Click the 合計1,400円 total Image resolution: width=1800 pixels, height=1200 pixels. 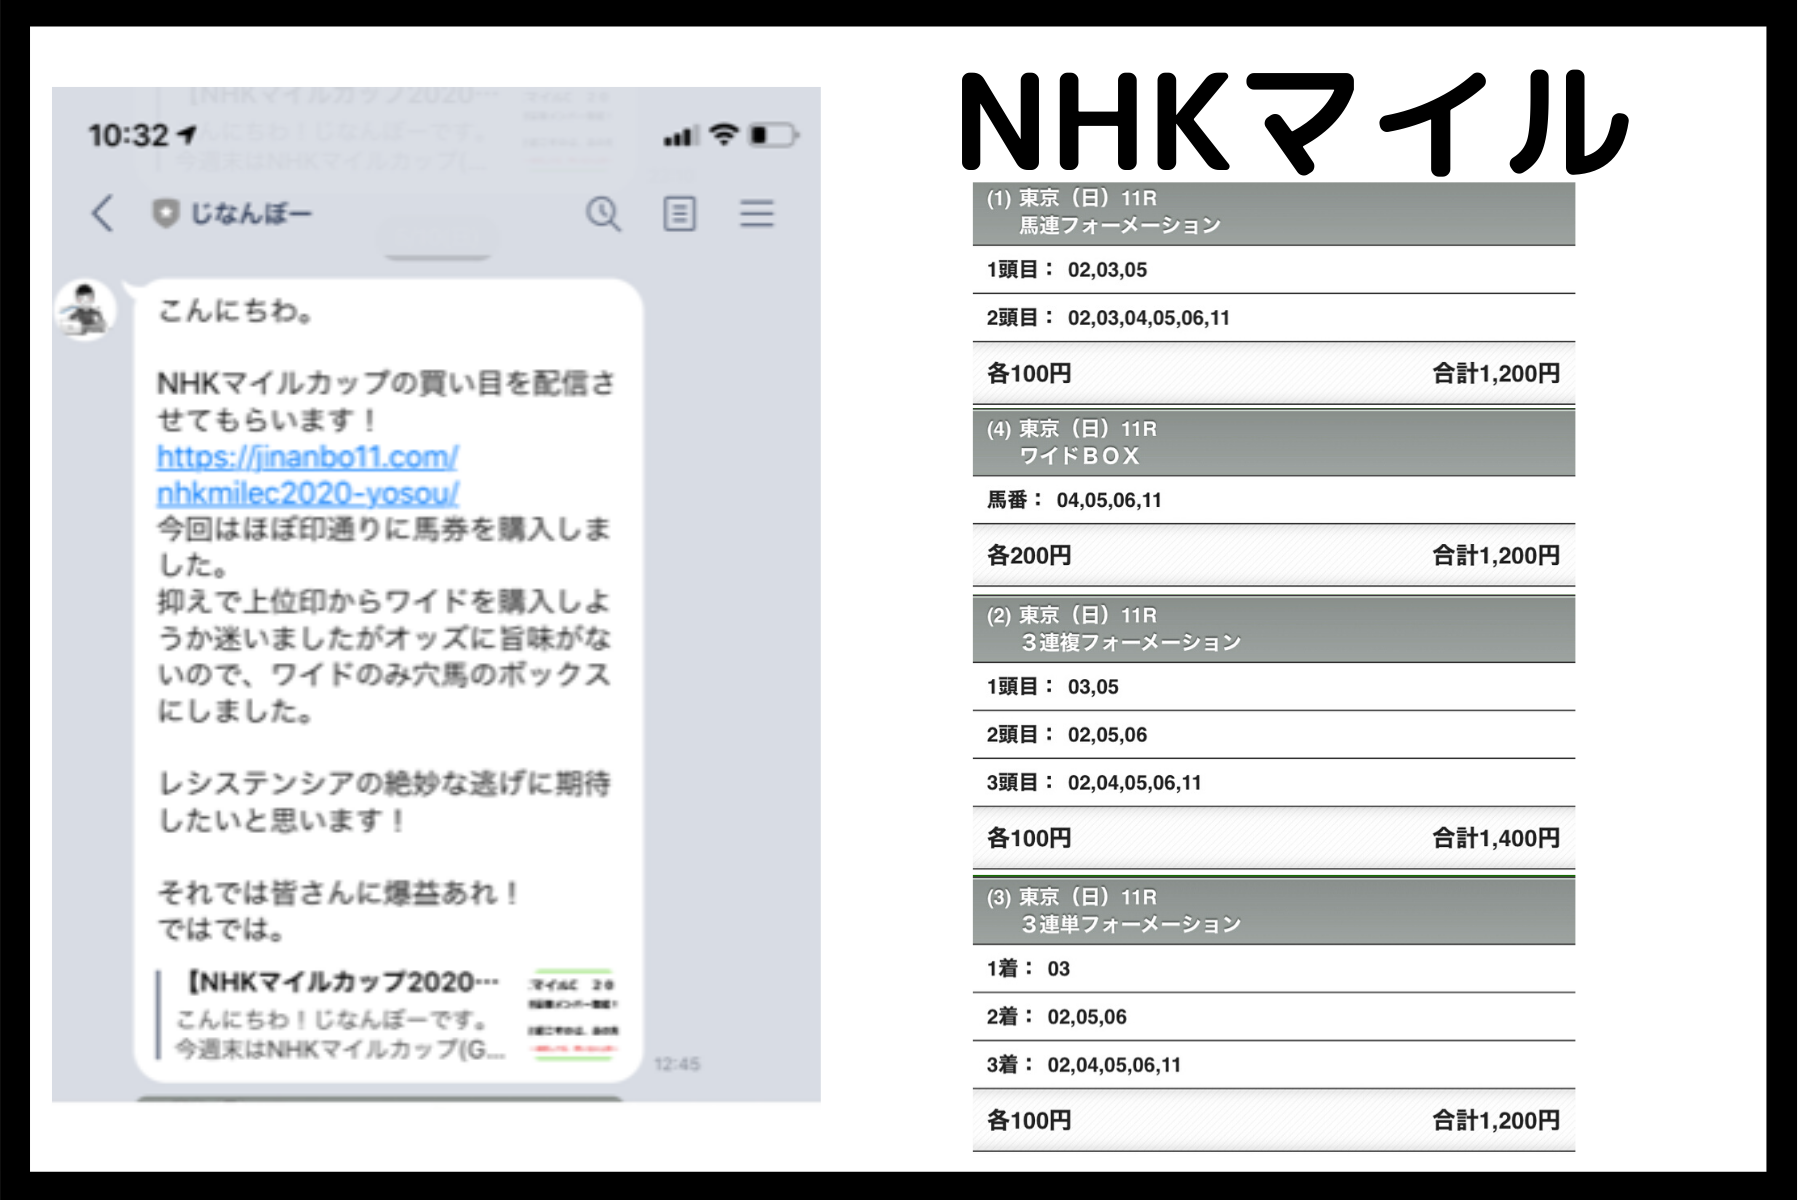[x=1496, y=838]
